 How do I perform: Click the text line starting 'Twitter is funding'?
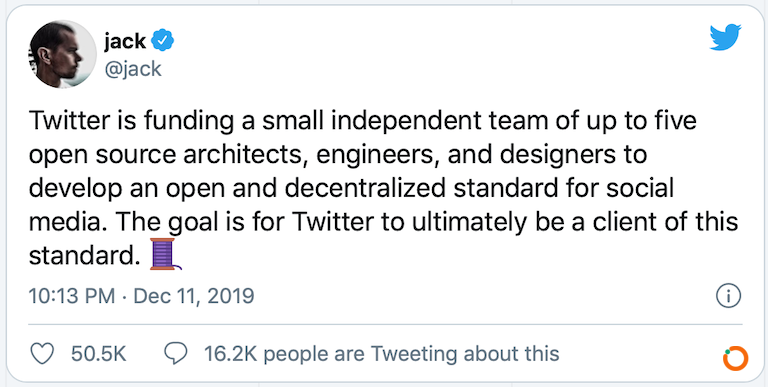click(362, 121)
